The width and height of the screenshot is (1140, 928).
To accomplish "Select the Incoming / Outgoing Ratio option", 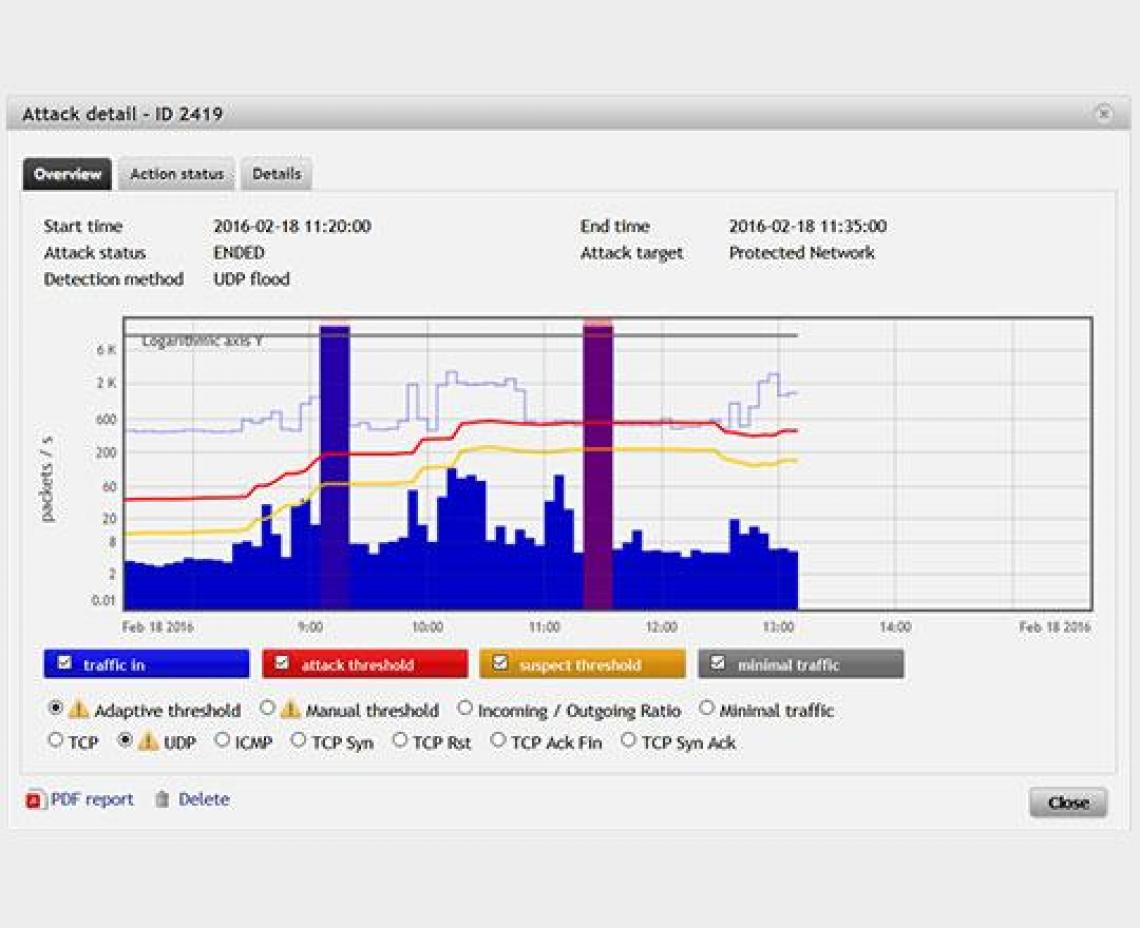I will tap(463, 708).
